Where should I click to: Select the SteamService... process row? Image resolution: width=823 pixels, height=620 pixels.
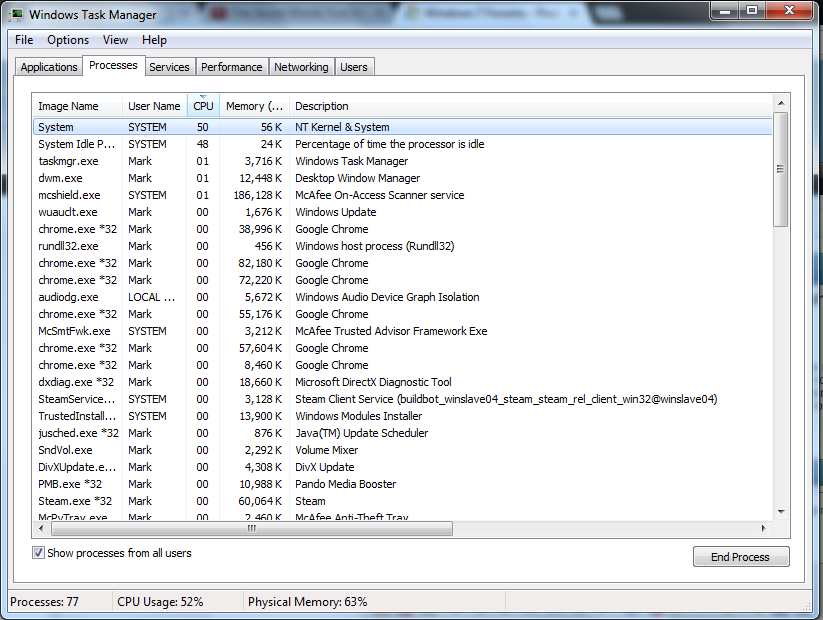click(403, 399)
